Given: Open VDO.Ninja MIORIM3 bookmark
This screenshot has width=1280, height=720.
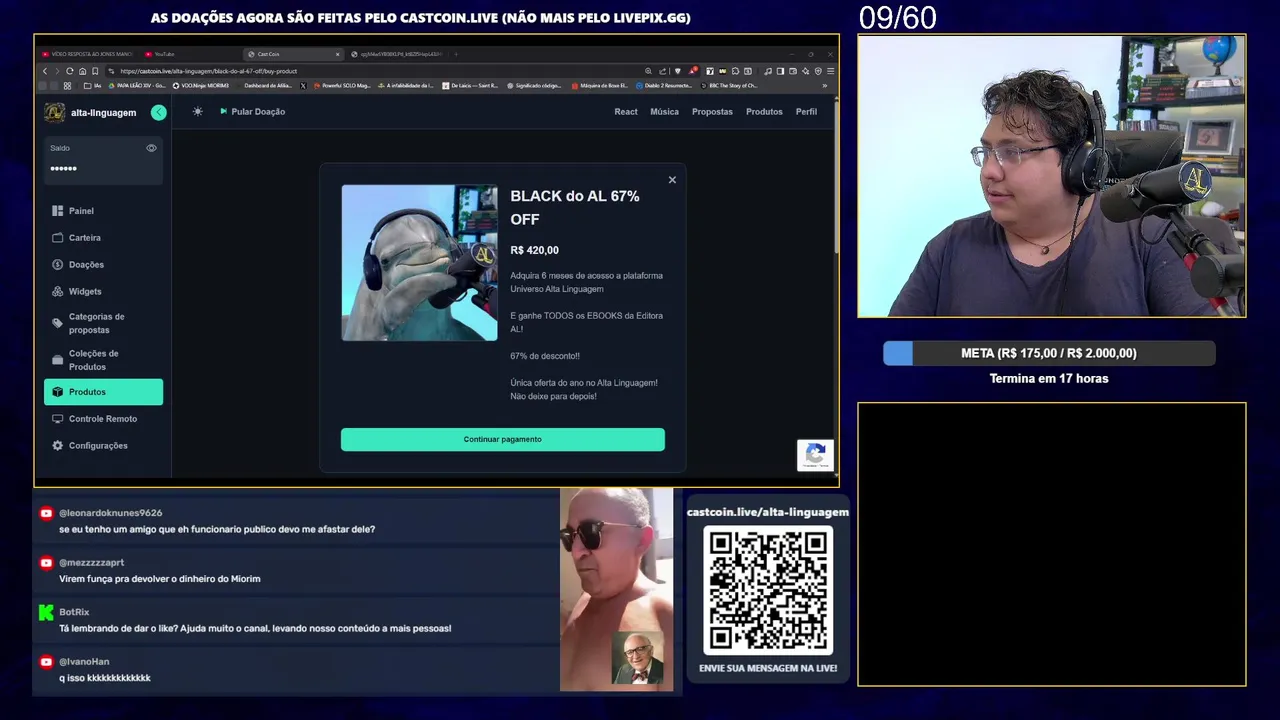Looking at the screenshot, I should (200, 86).
